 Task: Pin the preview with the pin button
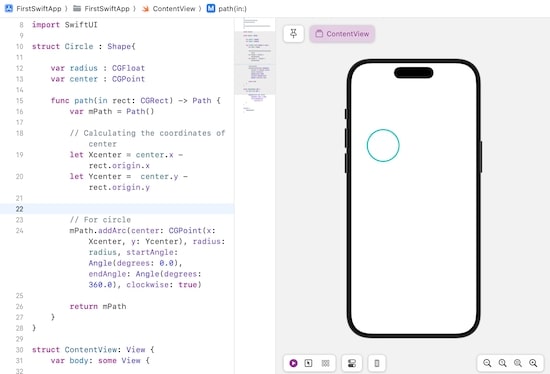point(293,34)
